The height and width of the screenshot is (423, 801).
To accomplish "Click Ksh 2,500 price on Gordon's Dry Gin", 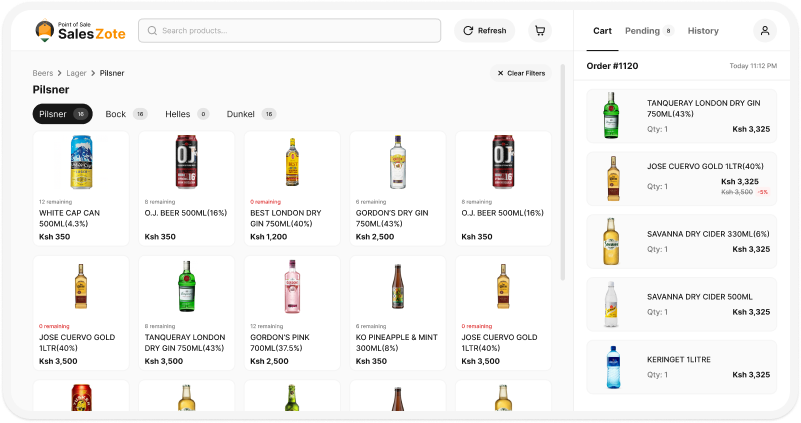I will pos(375,237).
